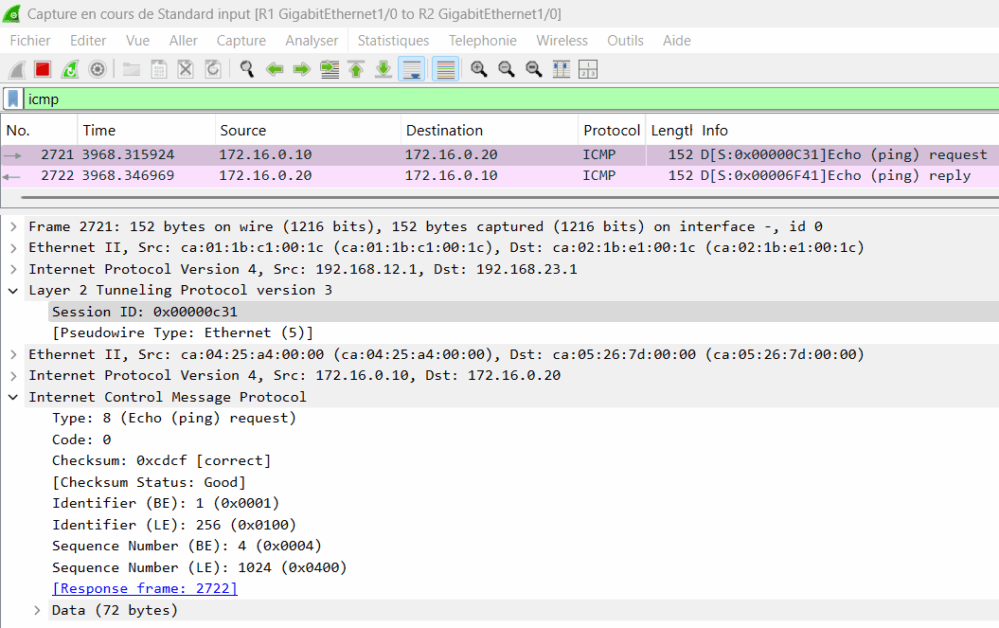Stop the running capture with red square
The height and width of the screenshot is (628, 999).
tap(43, 69)
